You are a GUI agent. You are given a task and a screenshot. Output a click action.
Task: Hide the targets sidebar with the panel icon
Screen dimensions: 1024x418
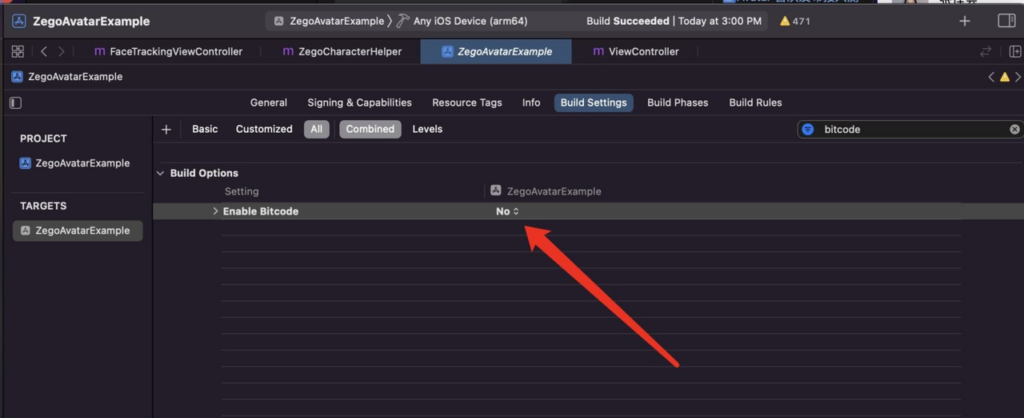(x=16, y=103)
